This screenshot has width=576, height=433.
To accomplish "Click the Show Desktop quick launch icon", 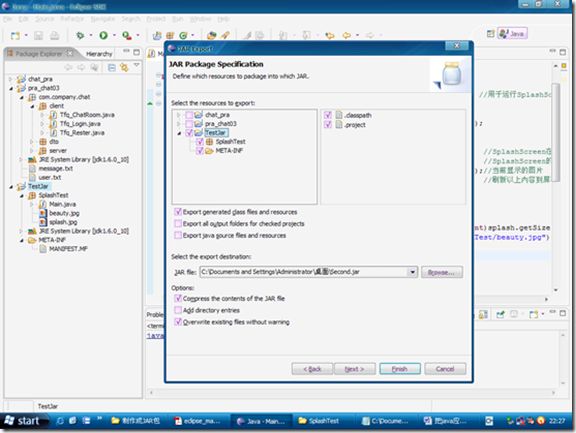I will 73,421.
